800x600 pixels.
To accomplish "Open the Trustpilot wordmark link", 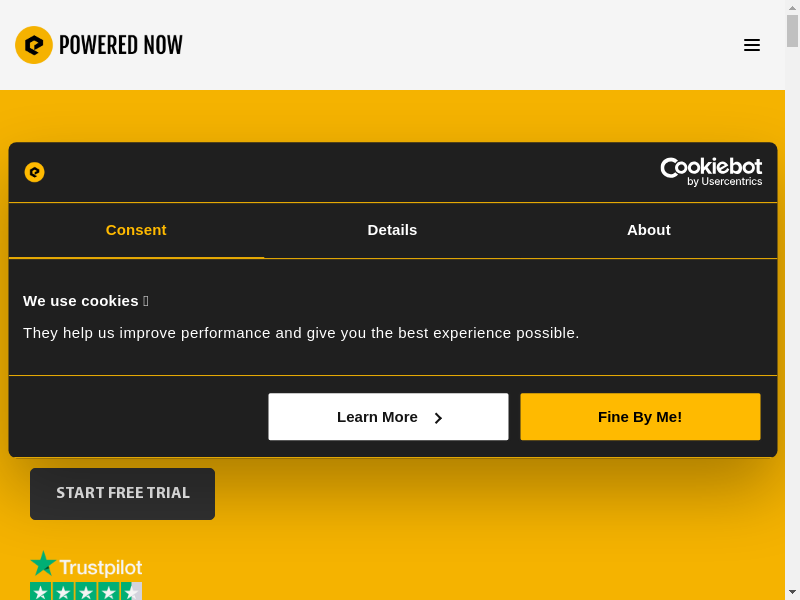I will (x=100, y=568).
